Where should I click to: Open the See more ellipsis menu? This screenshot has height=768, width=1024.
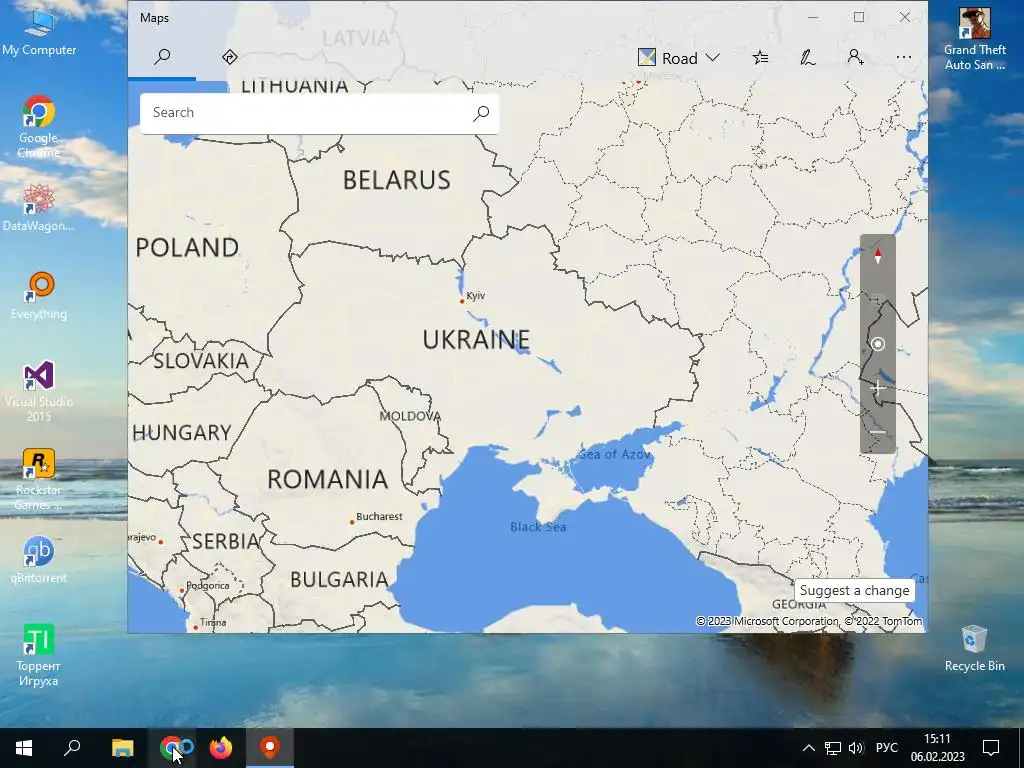click(x=904, y=58)
